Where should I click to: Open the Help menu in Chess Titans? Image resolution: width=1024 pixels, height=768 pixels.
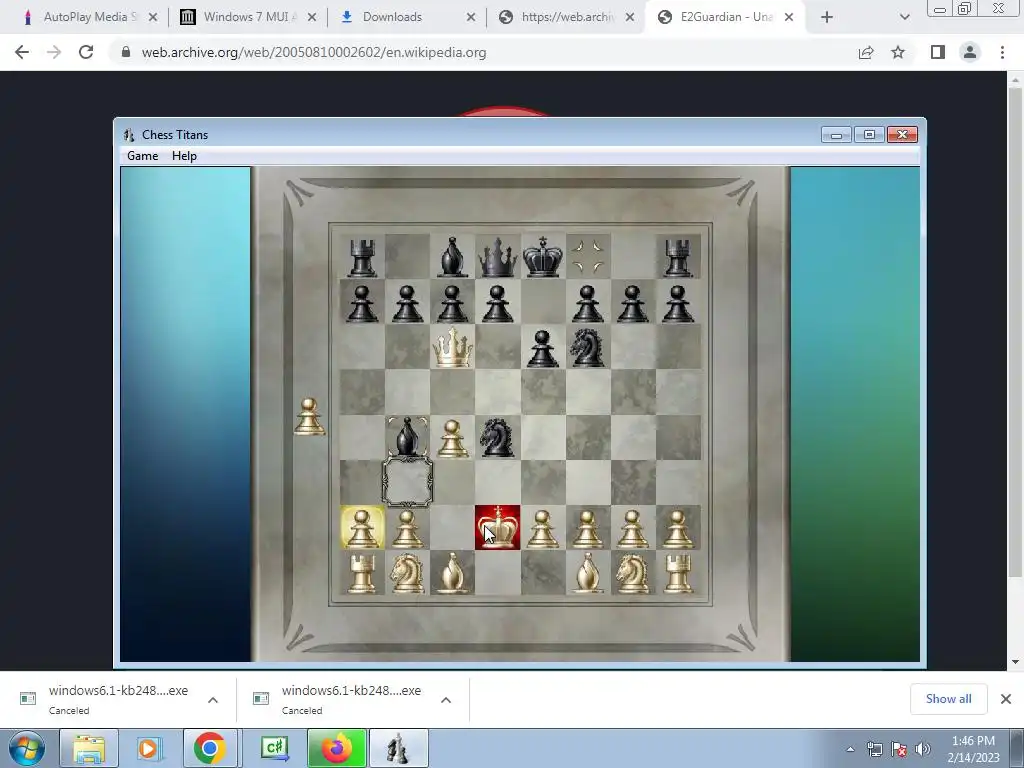click(x=184, y=155)
